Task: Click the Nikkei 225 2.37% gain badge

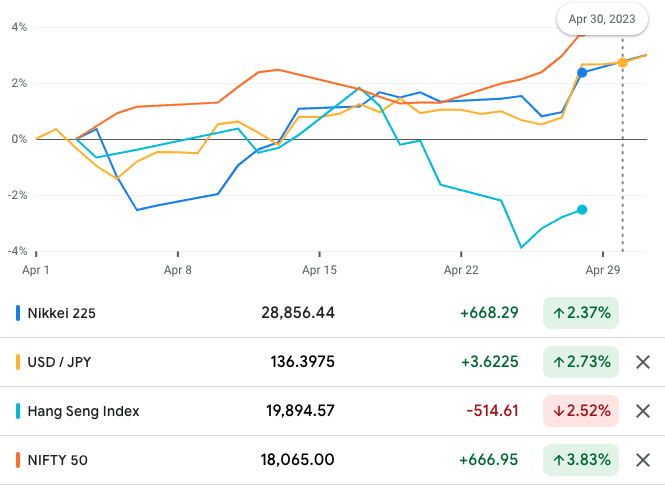Action: point(580,313)
